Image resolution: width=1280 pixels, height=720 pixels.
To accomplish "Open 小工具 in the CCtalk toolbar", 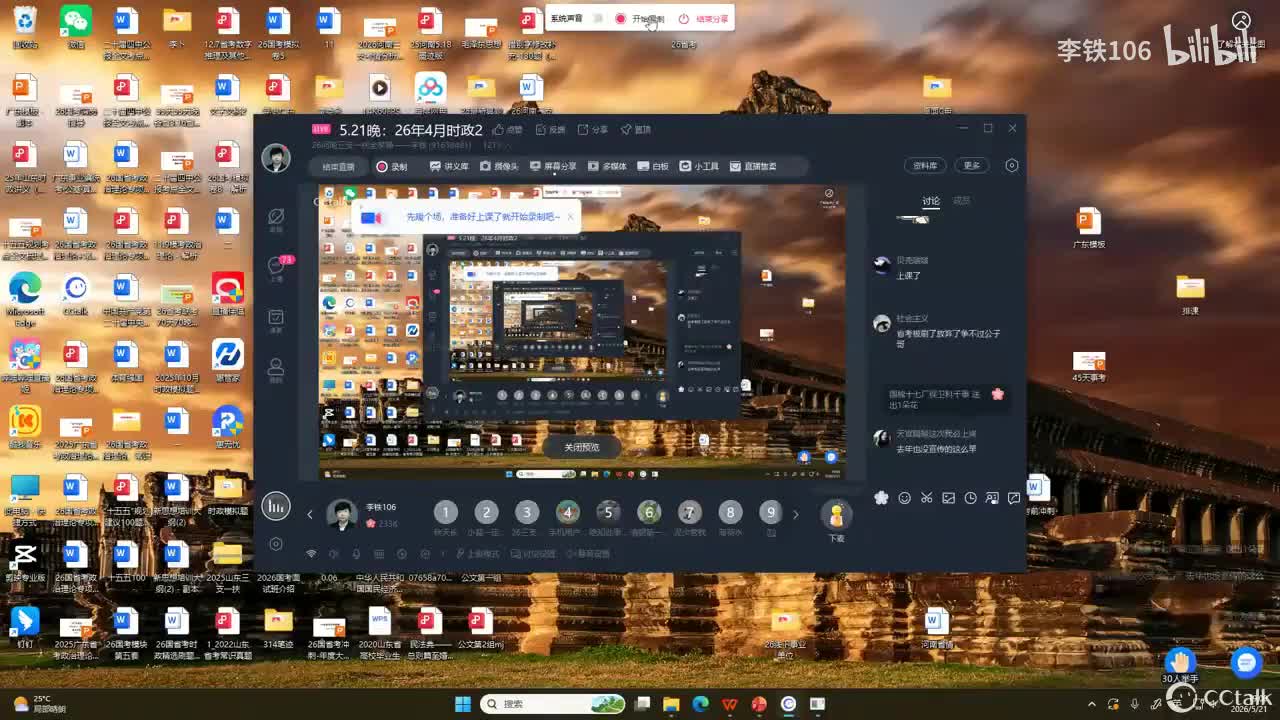I will tap(699, 166).
